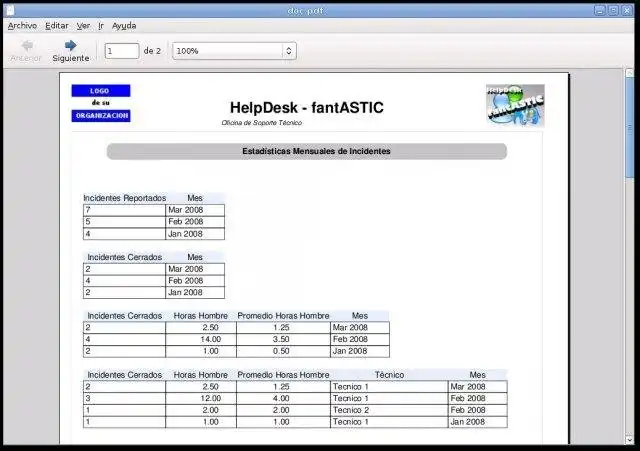Open the Ir menu
Screen dimensions: 640x451
click(x=101, y=26)
